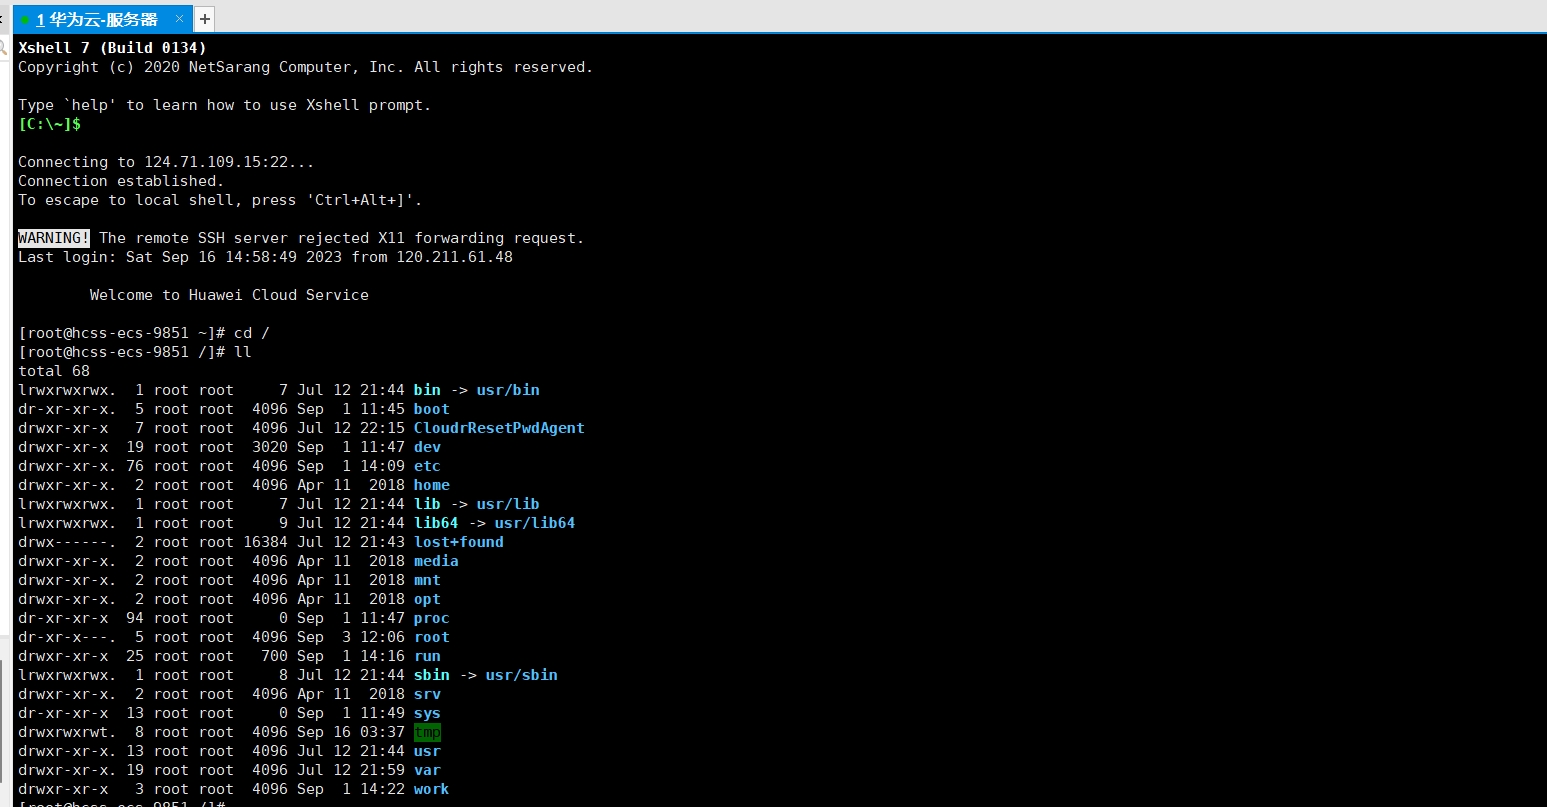Click the var directory name
The width and height of the screenshot is (1547, 807).
pyautogui.click(x=427, y=770)
